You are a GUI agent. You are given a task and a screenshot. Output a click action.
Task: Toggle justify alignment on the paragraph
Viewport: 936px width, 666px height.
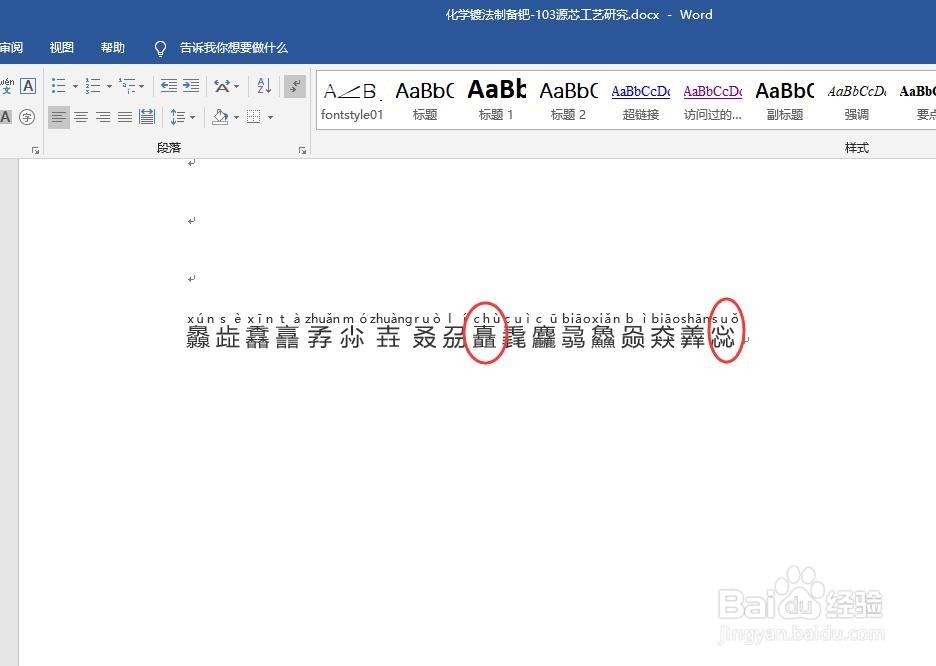click(125, 117)
